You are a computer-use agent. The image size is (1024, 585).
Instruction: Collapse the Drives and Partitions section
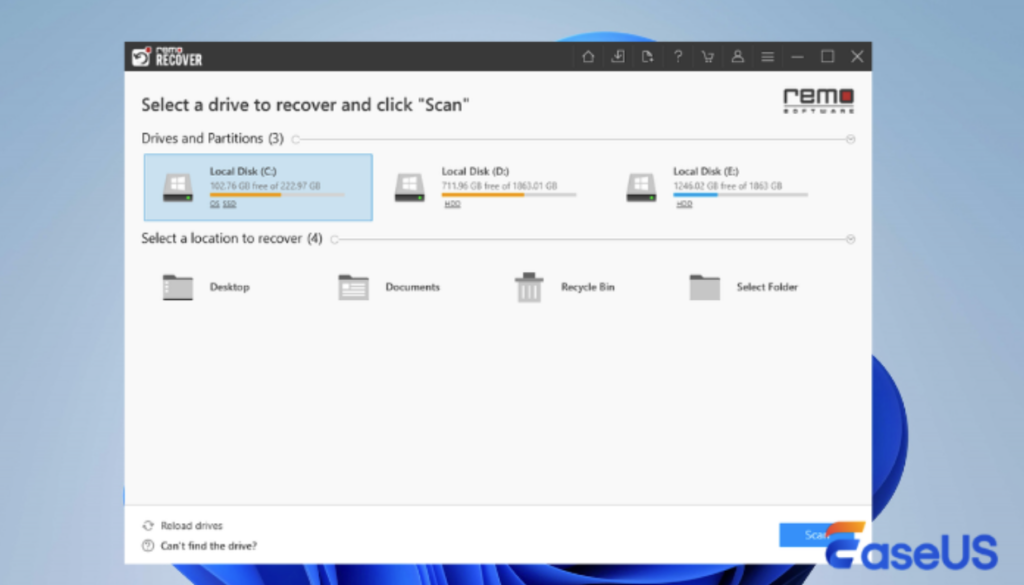coord(850,139)
